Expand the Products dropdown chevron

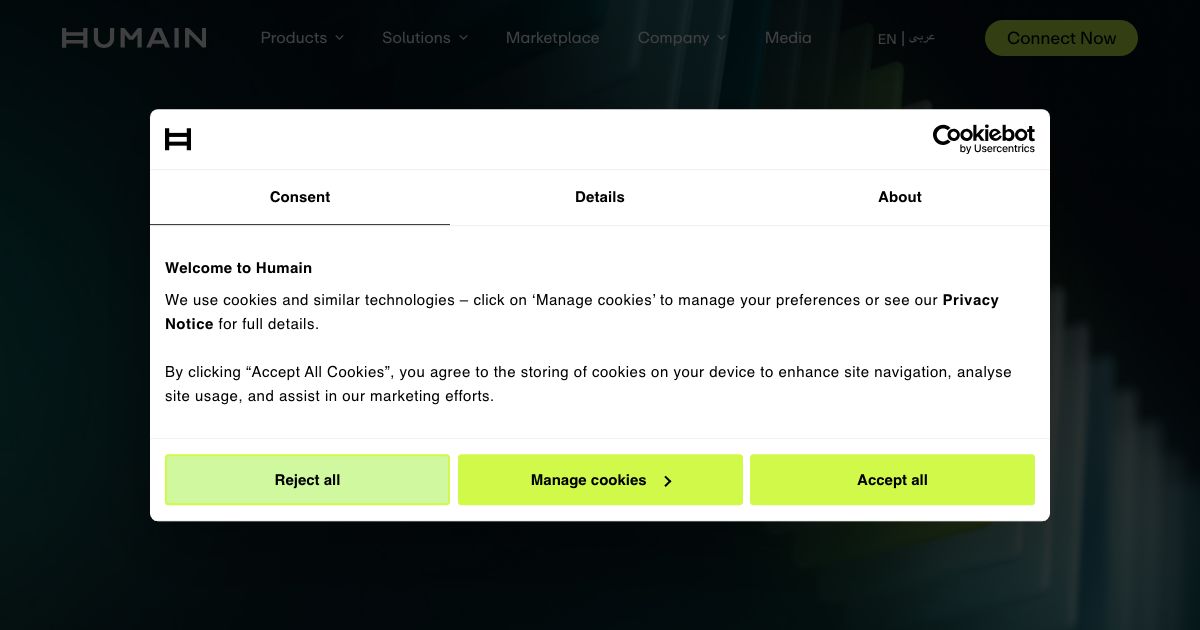pyautogui.click(x=339, y=38)
